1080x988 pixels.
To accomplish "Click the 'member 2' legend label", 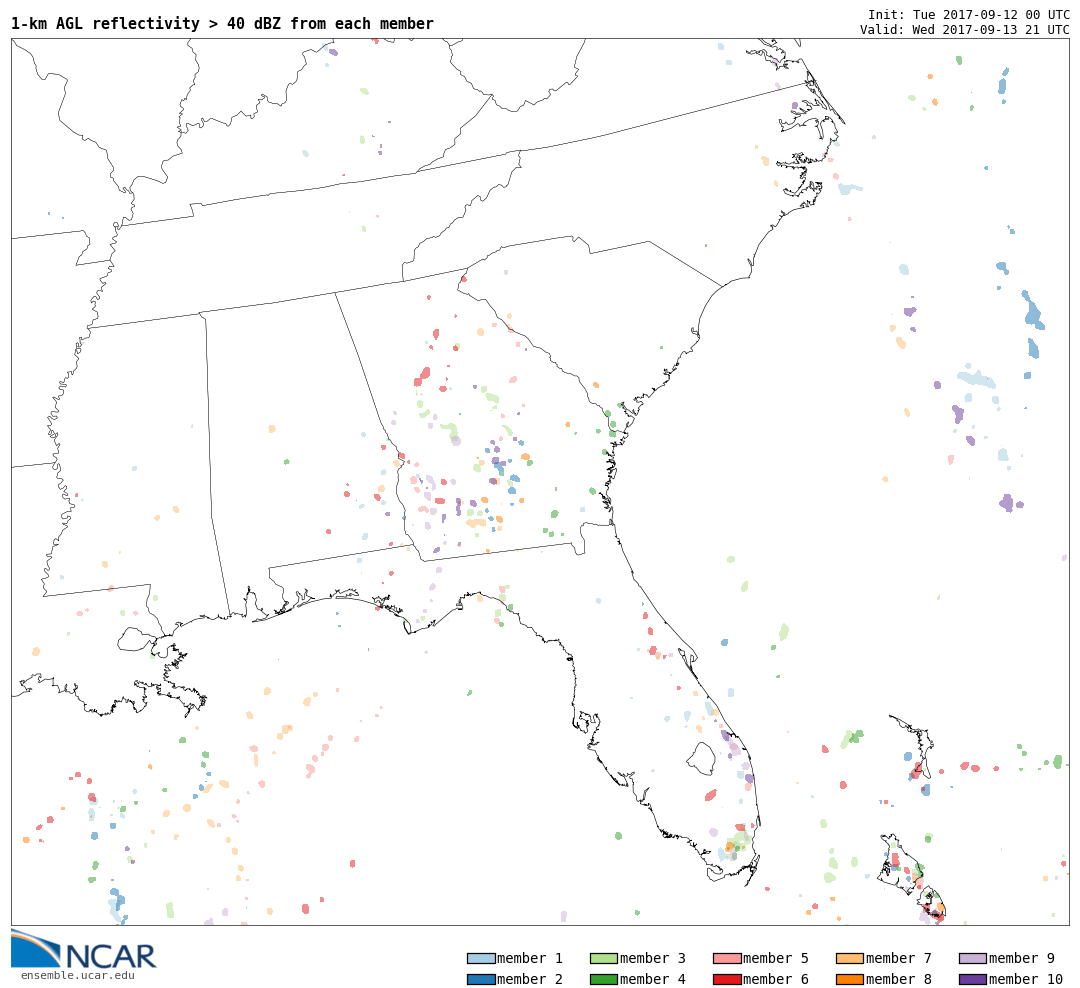I will [530, 979].
